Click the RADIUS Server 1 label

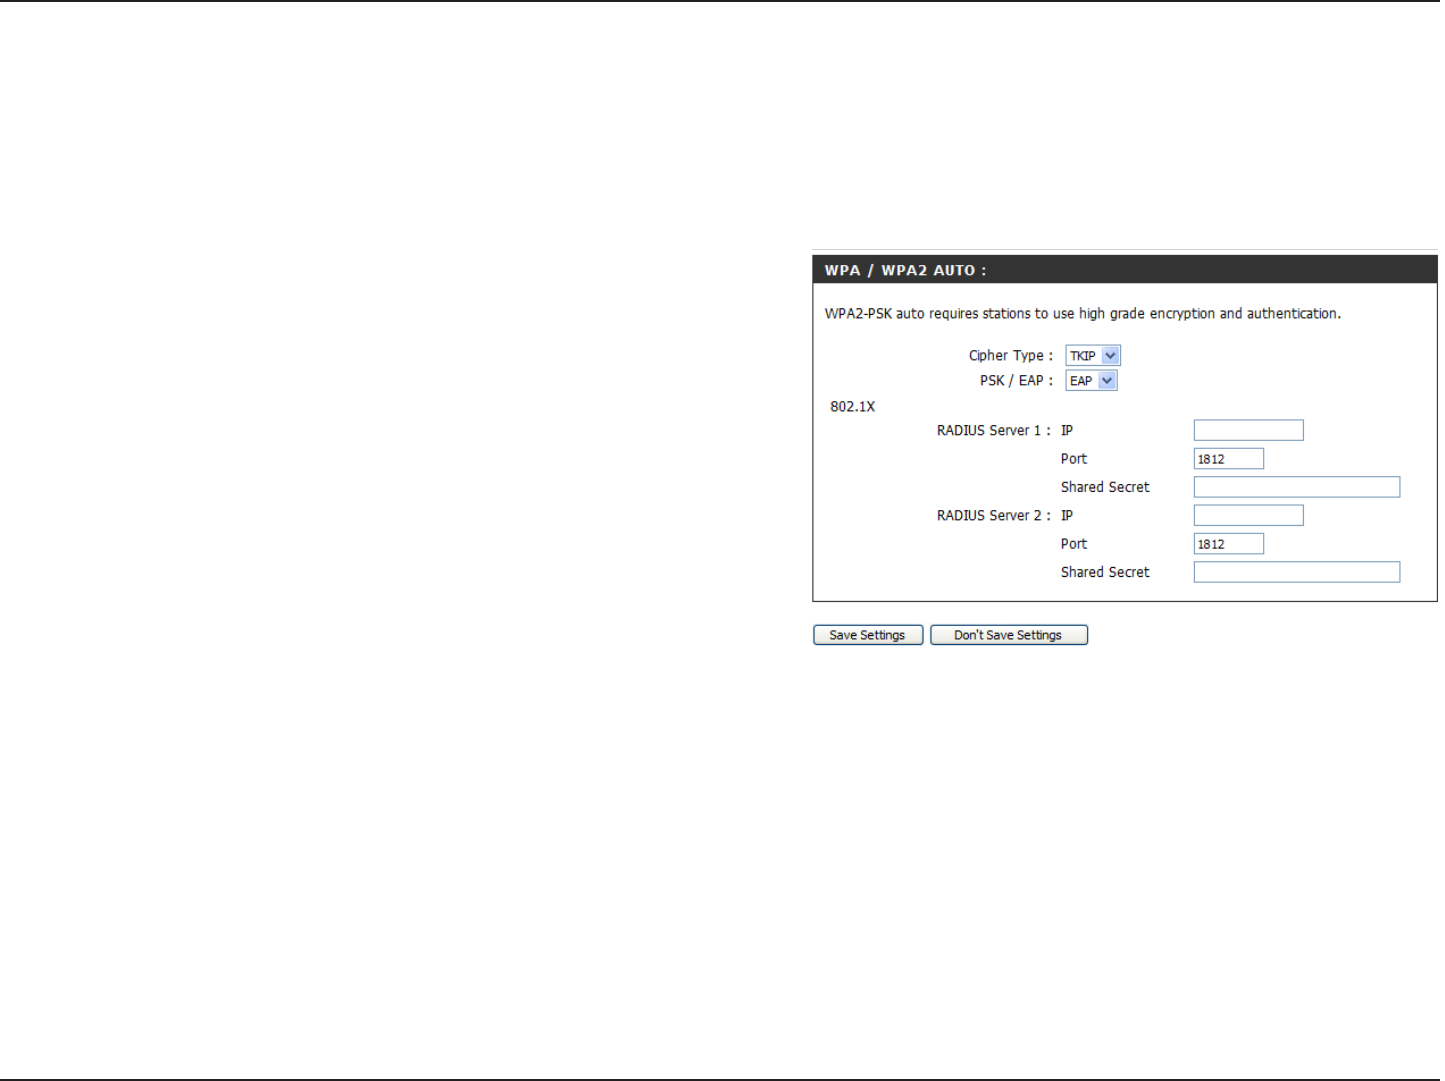(x=993, y=431)
